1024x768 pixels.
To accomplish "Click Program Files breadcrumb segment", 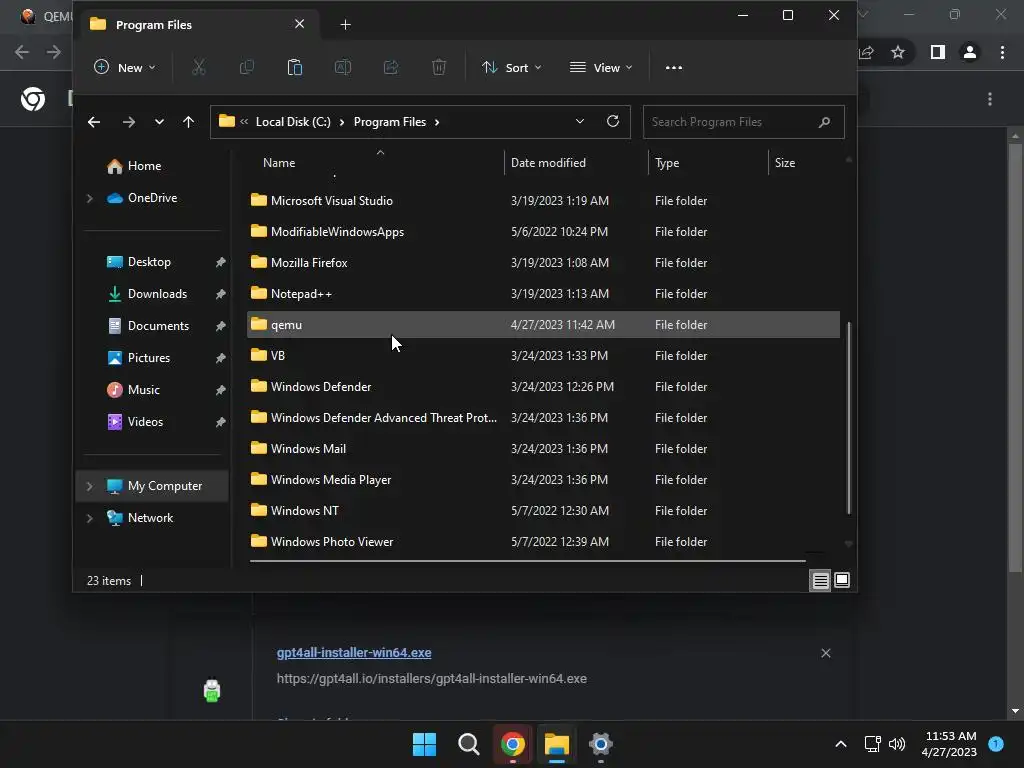I will pos(390,122).
